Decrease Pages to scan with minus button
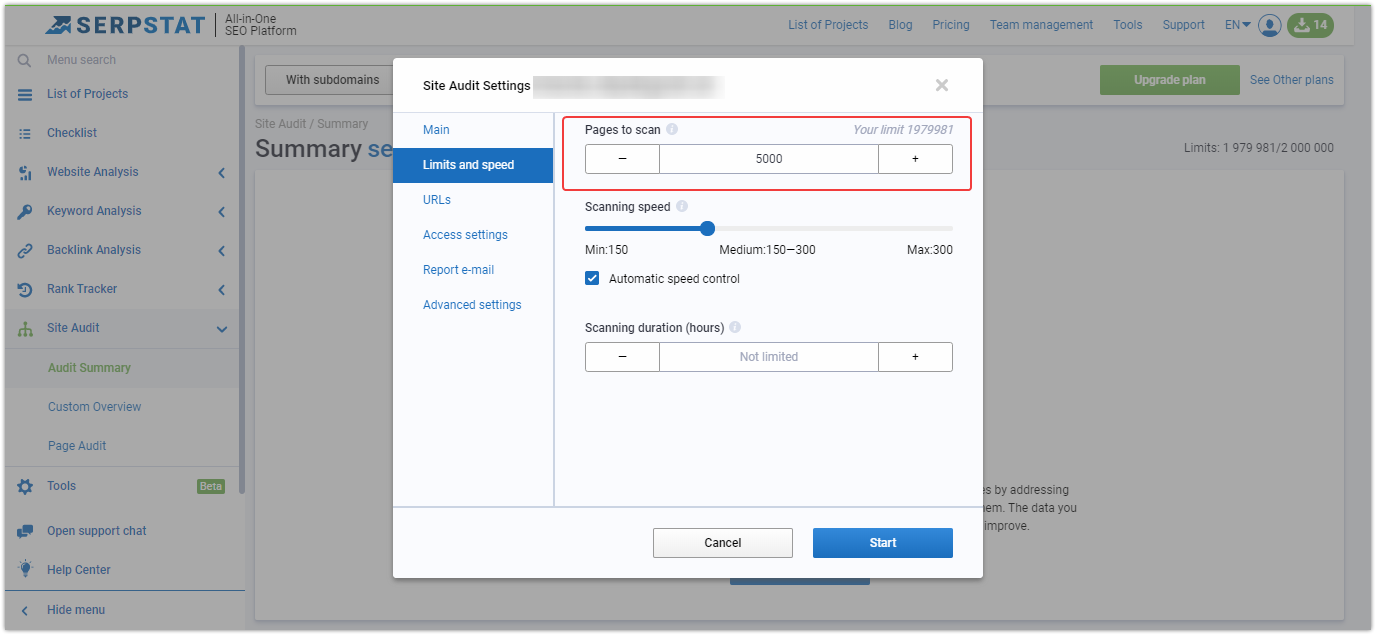The width and height of the screenshot is (1376, 635). tap(622, 159)
